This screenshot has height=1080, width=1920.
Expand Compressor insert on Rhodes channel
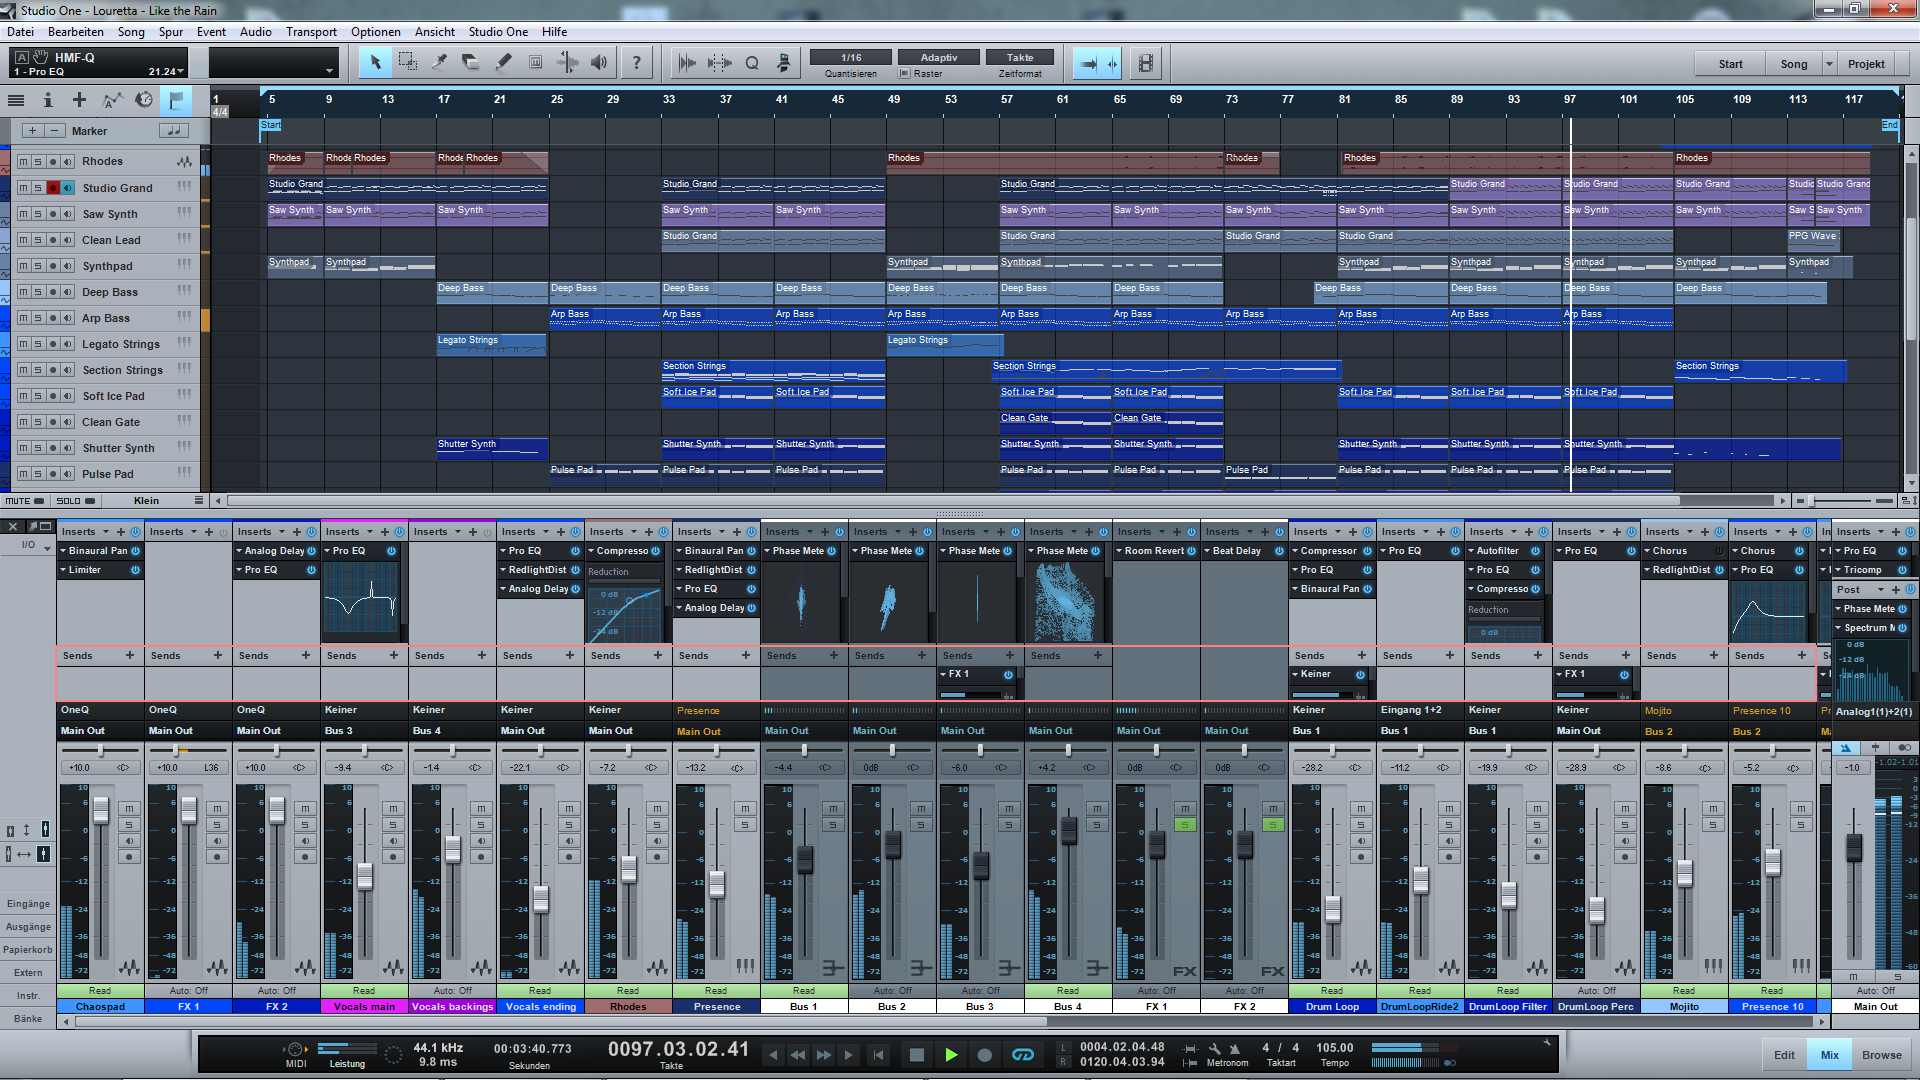592,551
